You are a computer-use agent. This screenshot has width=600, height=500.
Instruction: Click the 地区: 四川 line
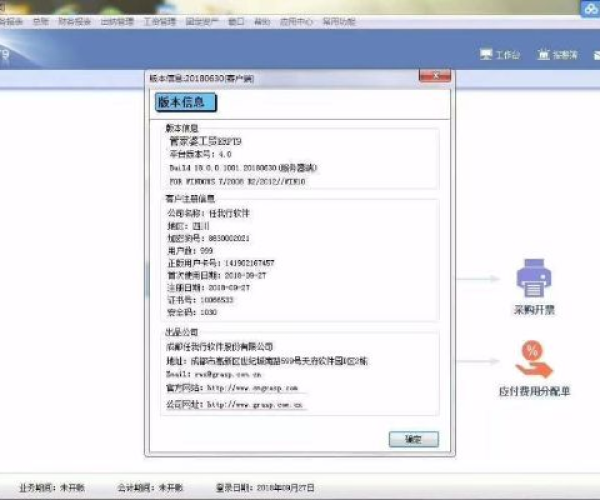[x=188, y=226]
